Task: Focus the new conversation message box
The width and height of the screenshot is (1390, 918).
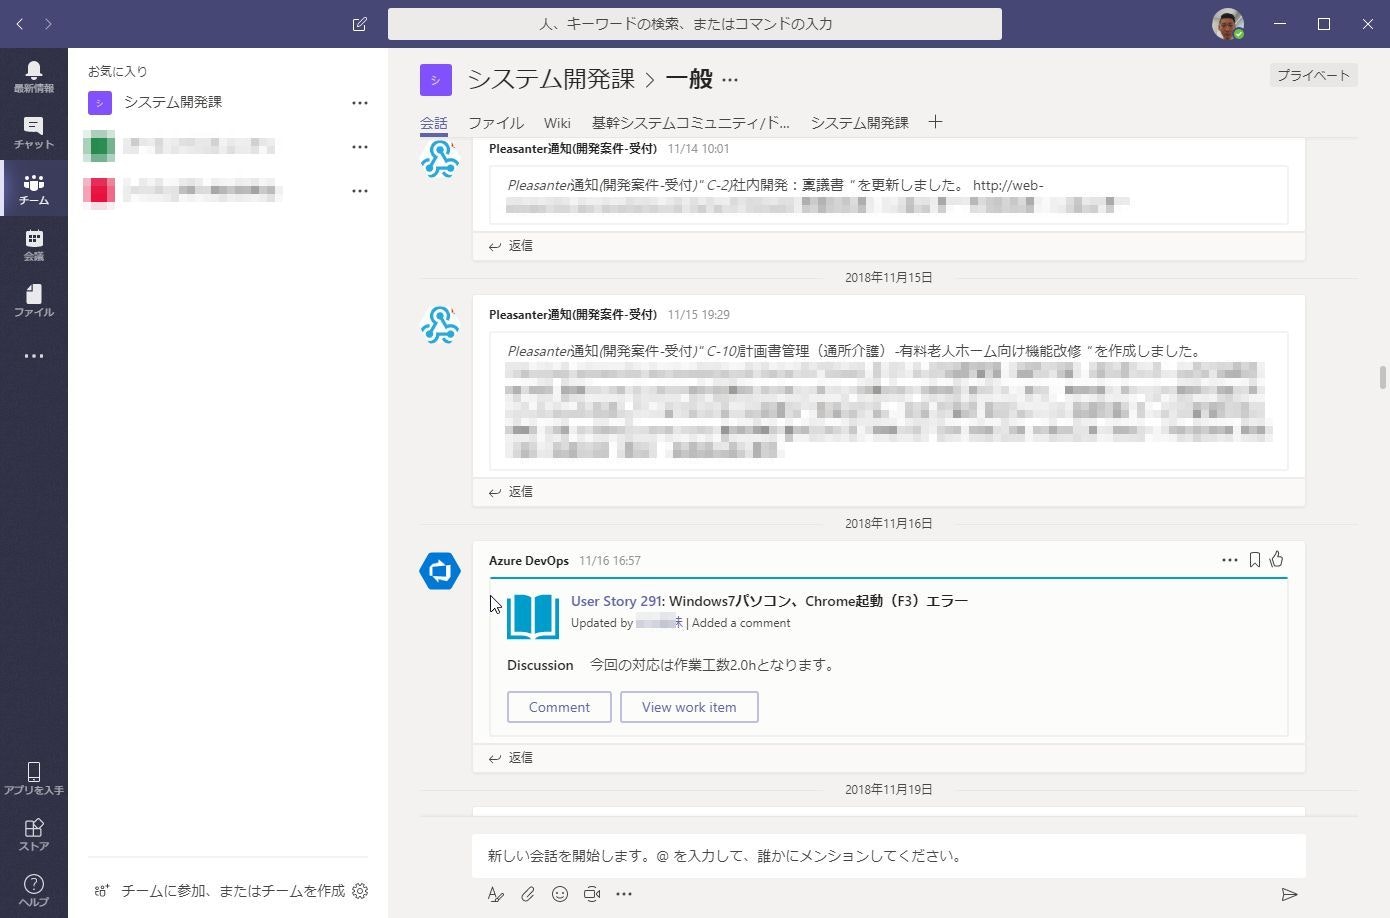Action: [x=889, y=856]
